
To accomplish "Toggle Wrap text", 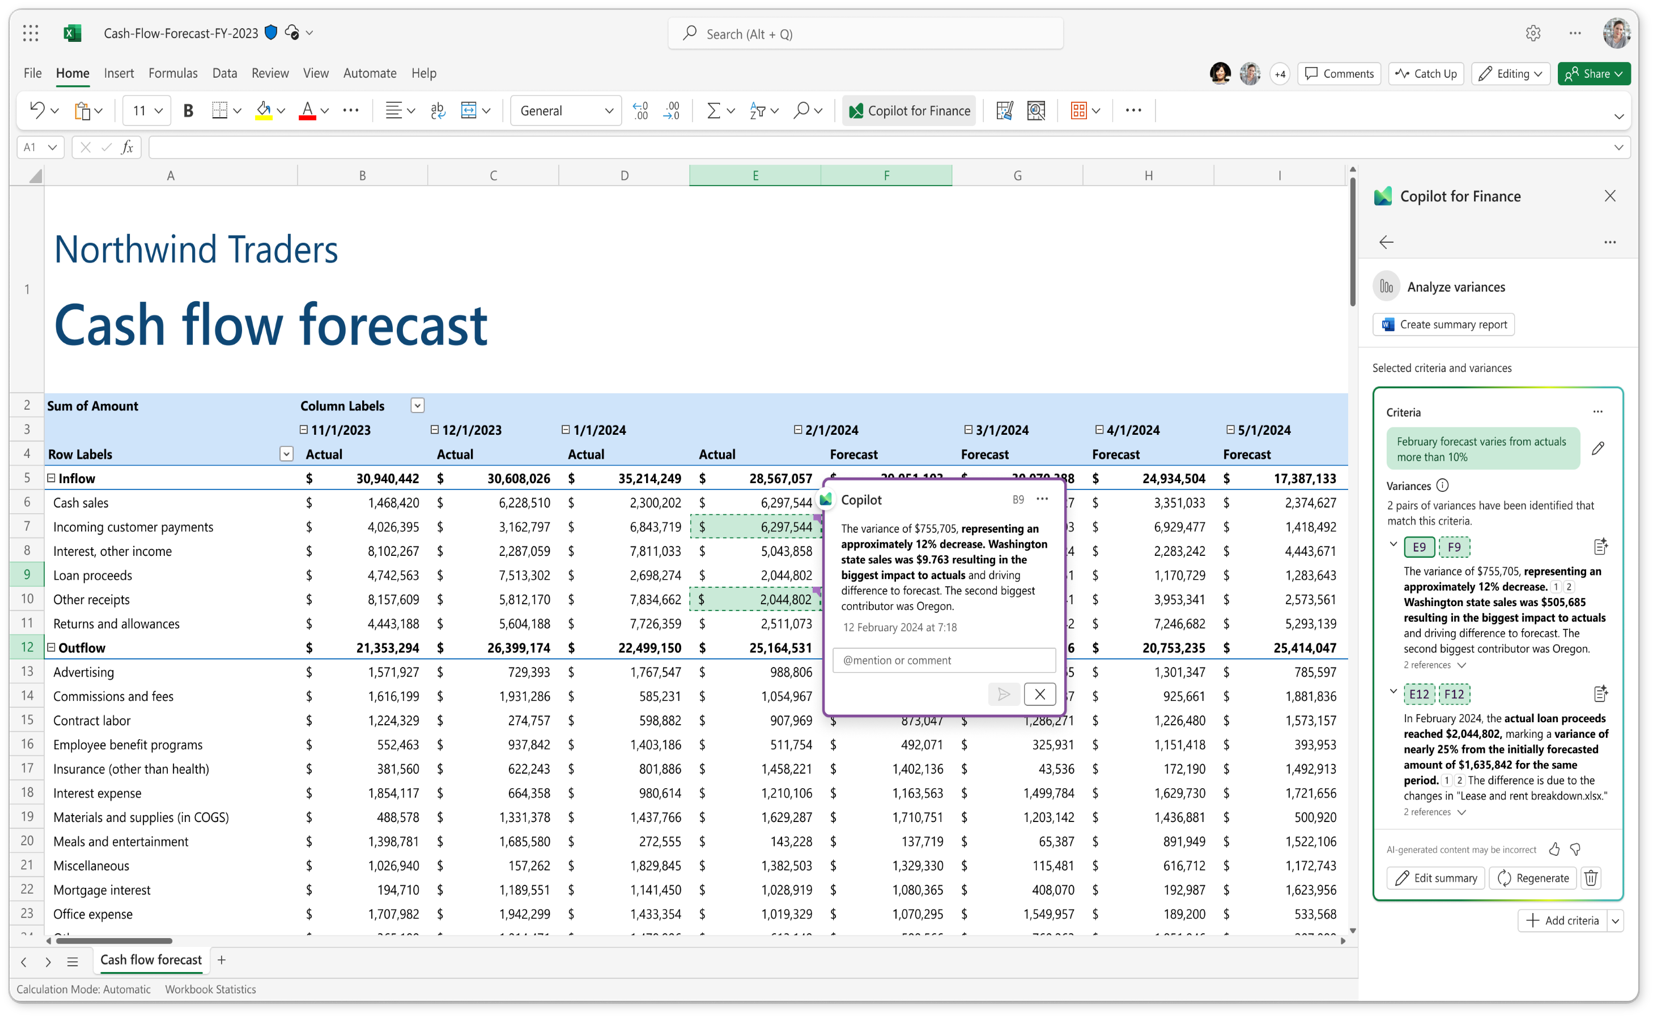I will [438, 110].
